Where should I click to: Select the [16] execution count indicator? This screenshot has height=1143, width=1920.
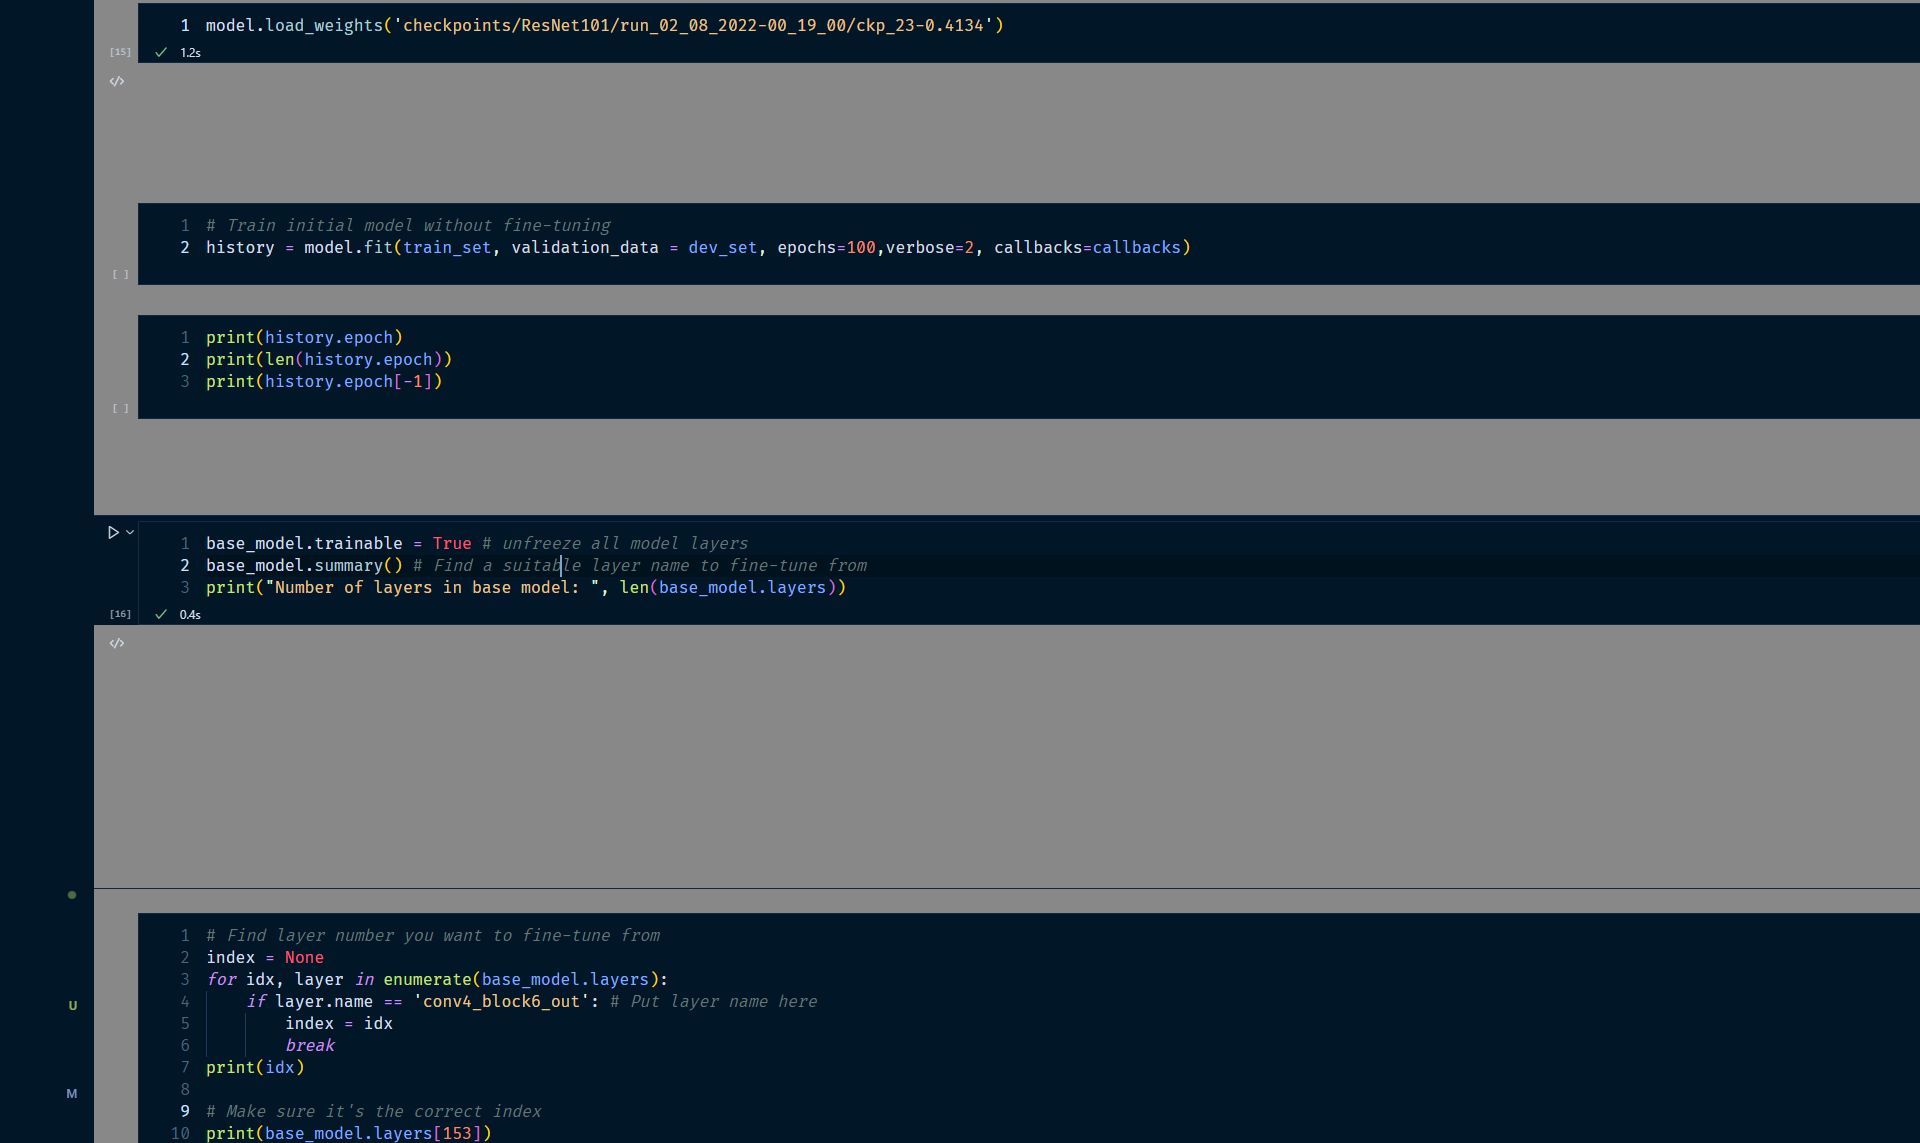coord(120,613)
